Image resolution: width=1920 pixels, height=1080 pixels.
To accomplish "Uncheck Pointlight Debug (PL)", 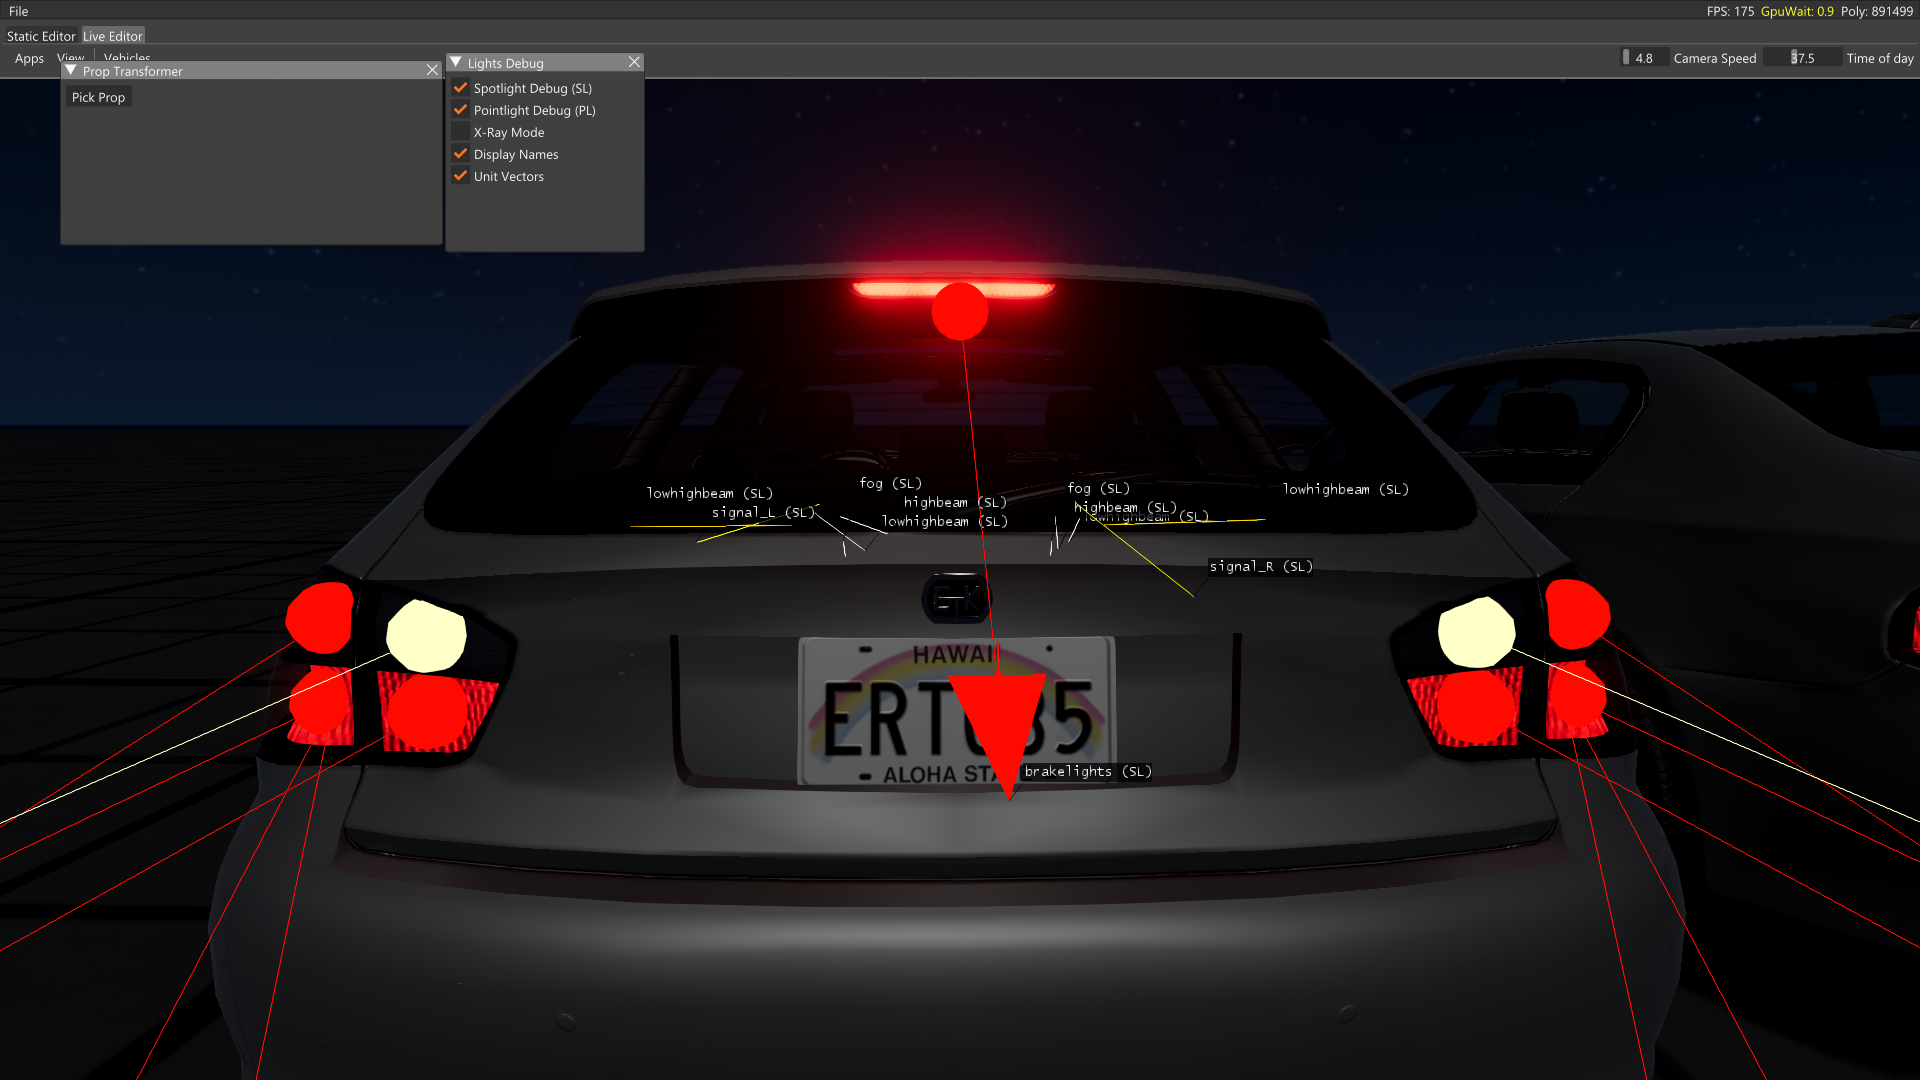I will [461, 110].
